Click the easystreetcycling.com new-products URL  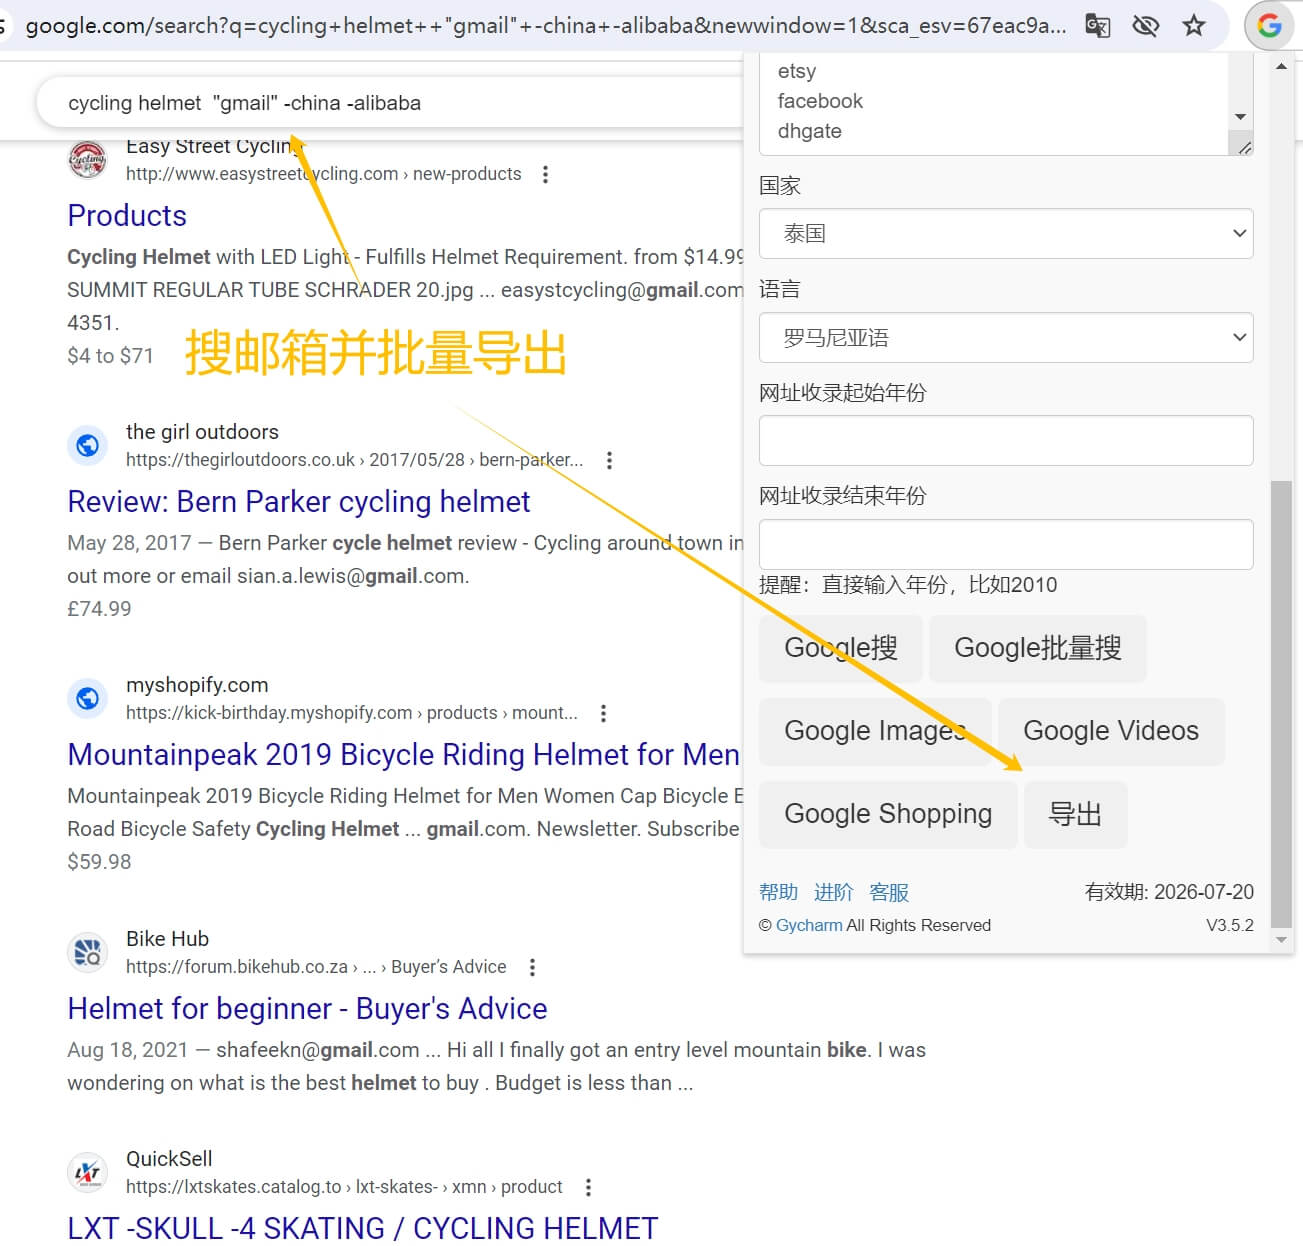tap(323, 174)
